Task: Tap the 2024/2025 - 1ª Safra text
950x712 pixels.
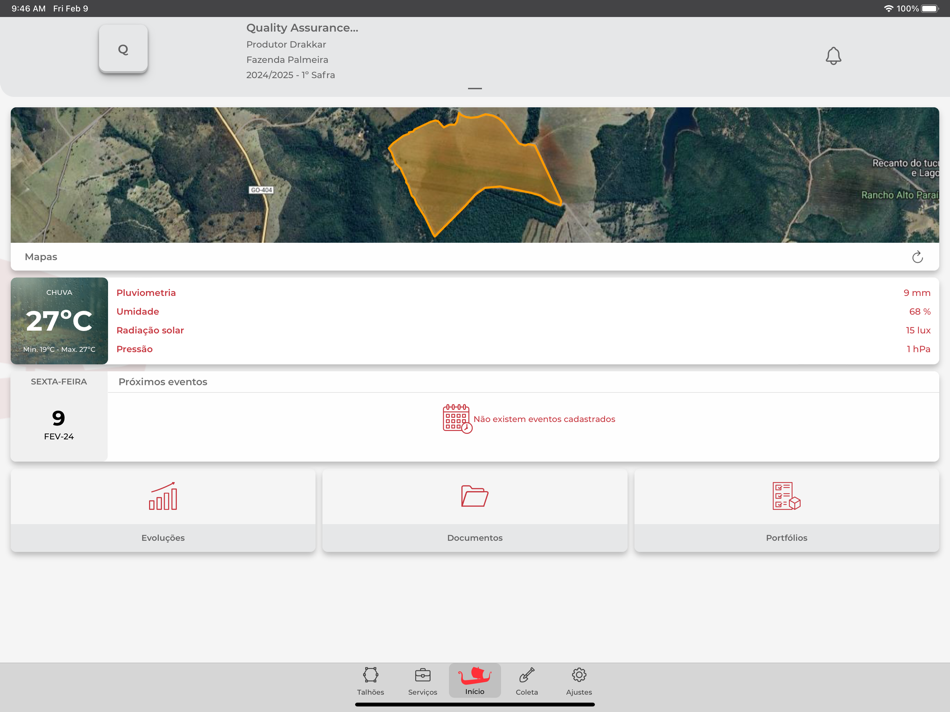Action: click(291, 75)
